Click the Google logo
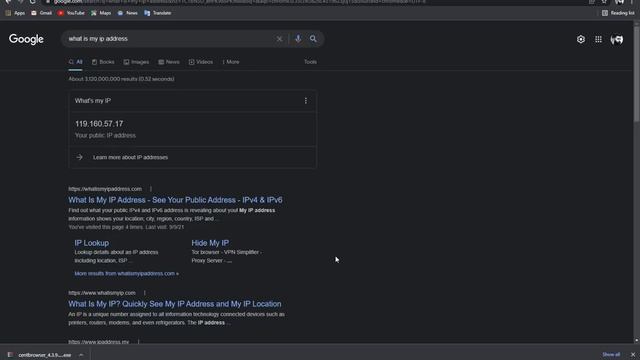The image size is (640, 360). [26, 39]
